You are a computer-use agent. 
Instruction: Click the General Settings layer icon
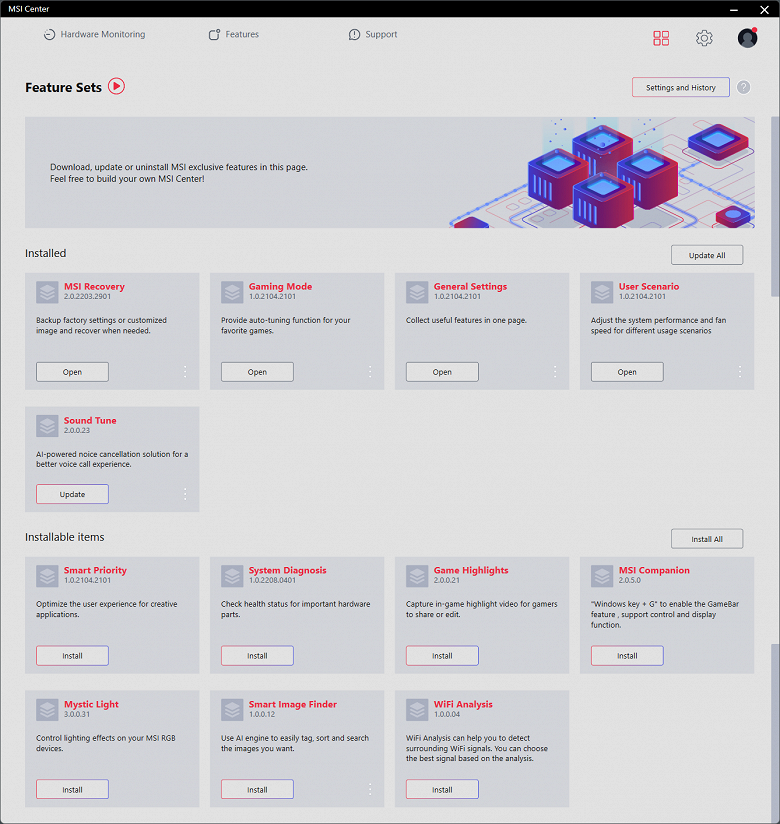tap(417, 292)
